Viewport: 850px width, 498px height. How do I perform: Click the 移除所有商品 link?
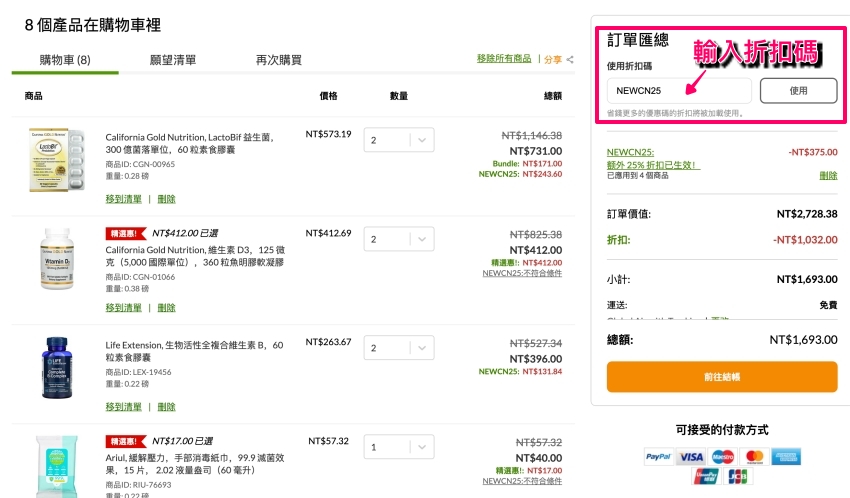(504, 60)
